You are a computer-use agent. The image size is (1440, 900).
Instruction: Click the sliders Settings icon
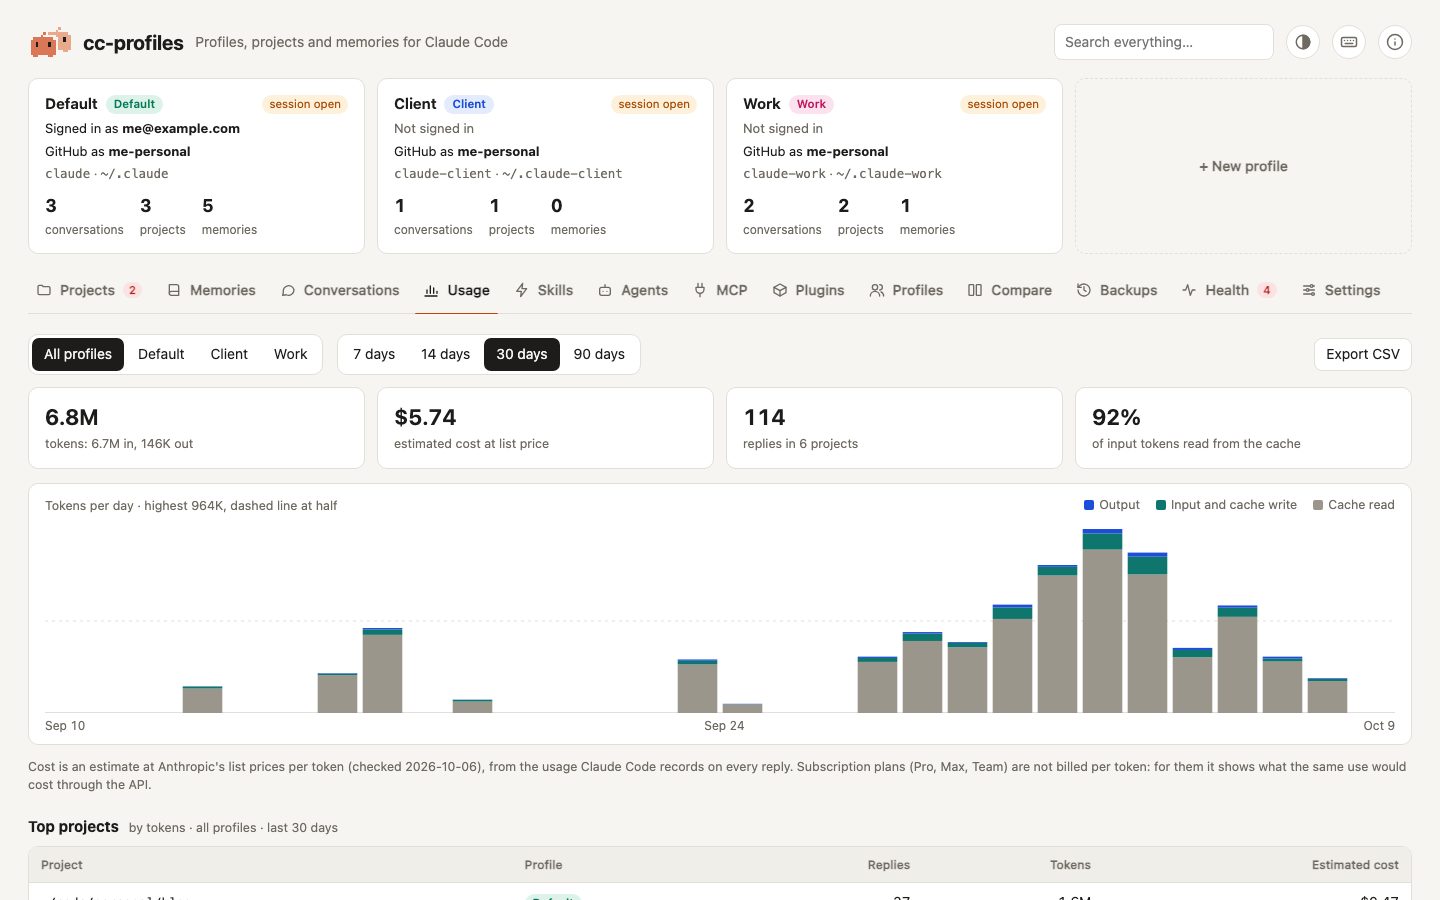[1309, 290]
